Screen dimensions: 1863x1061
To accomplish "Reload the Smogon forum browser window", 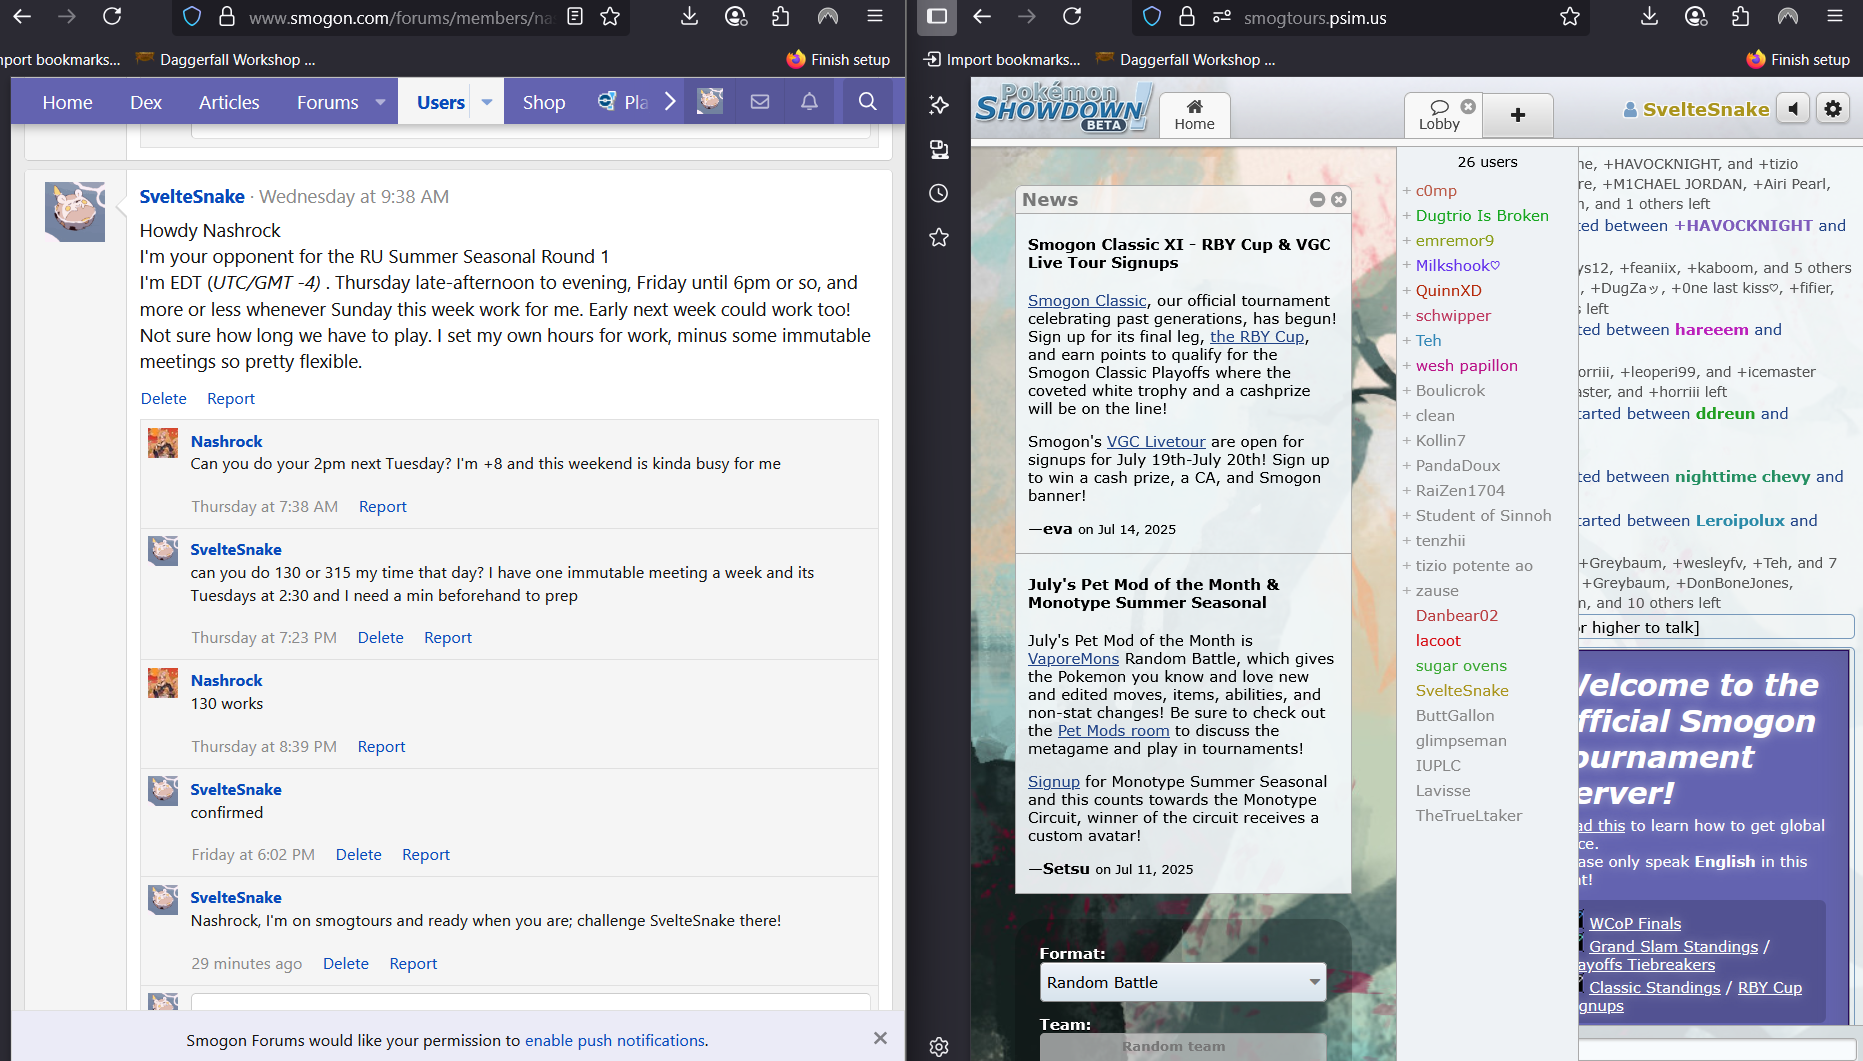I will (112, 17).
